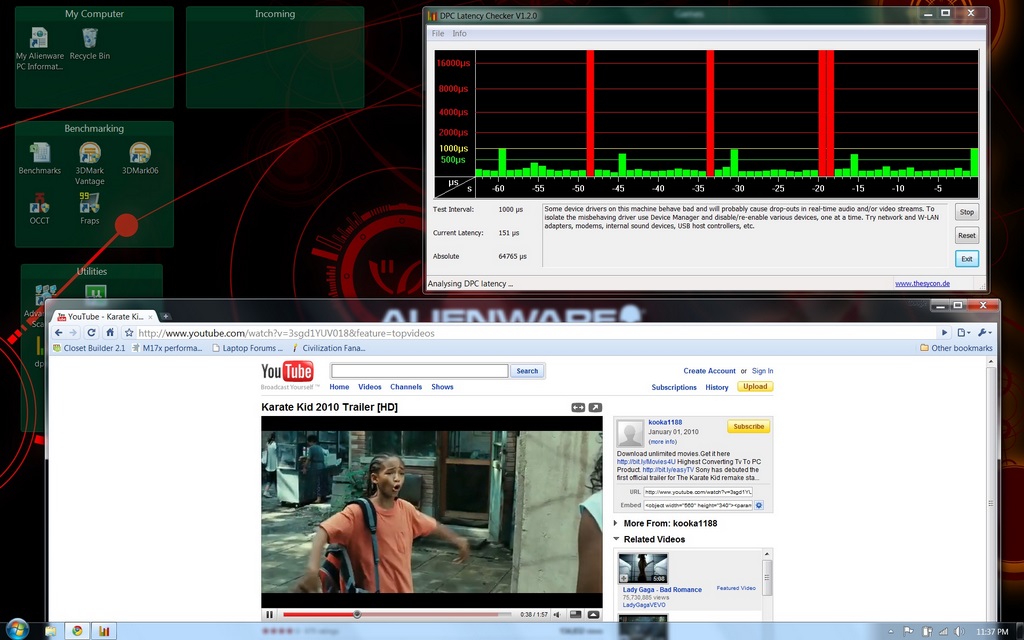The image size is (1024, 640).
Task: Reload the YouTube page
Action: pyautogui.click(x=91, y=332)
